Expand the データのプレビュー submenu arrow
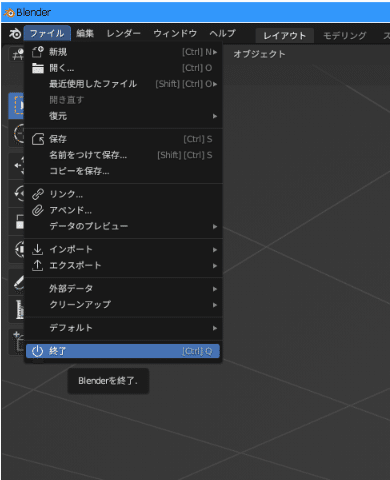 click(215, 227)
